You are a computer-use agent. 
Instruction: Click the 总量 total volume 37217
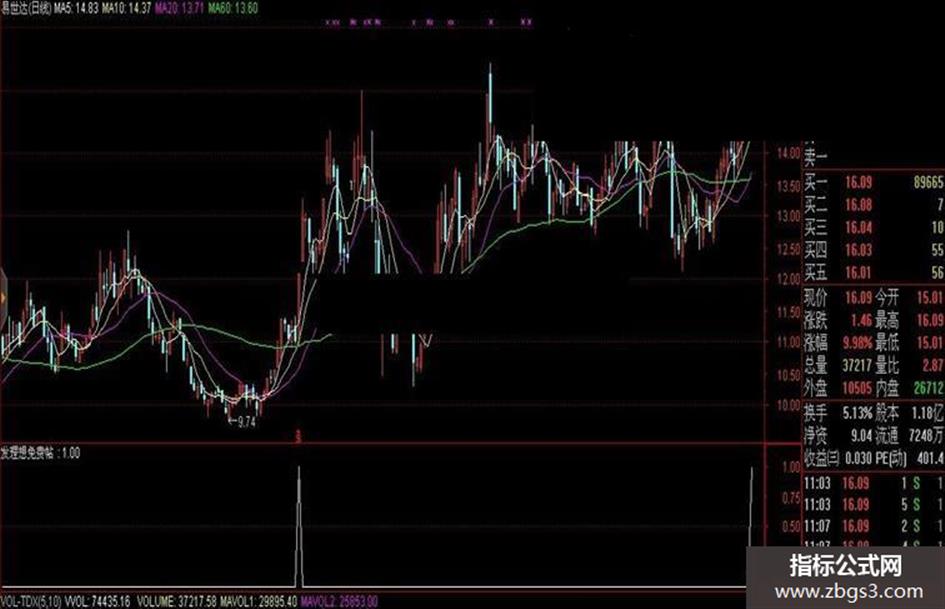[857, 365]
